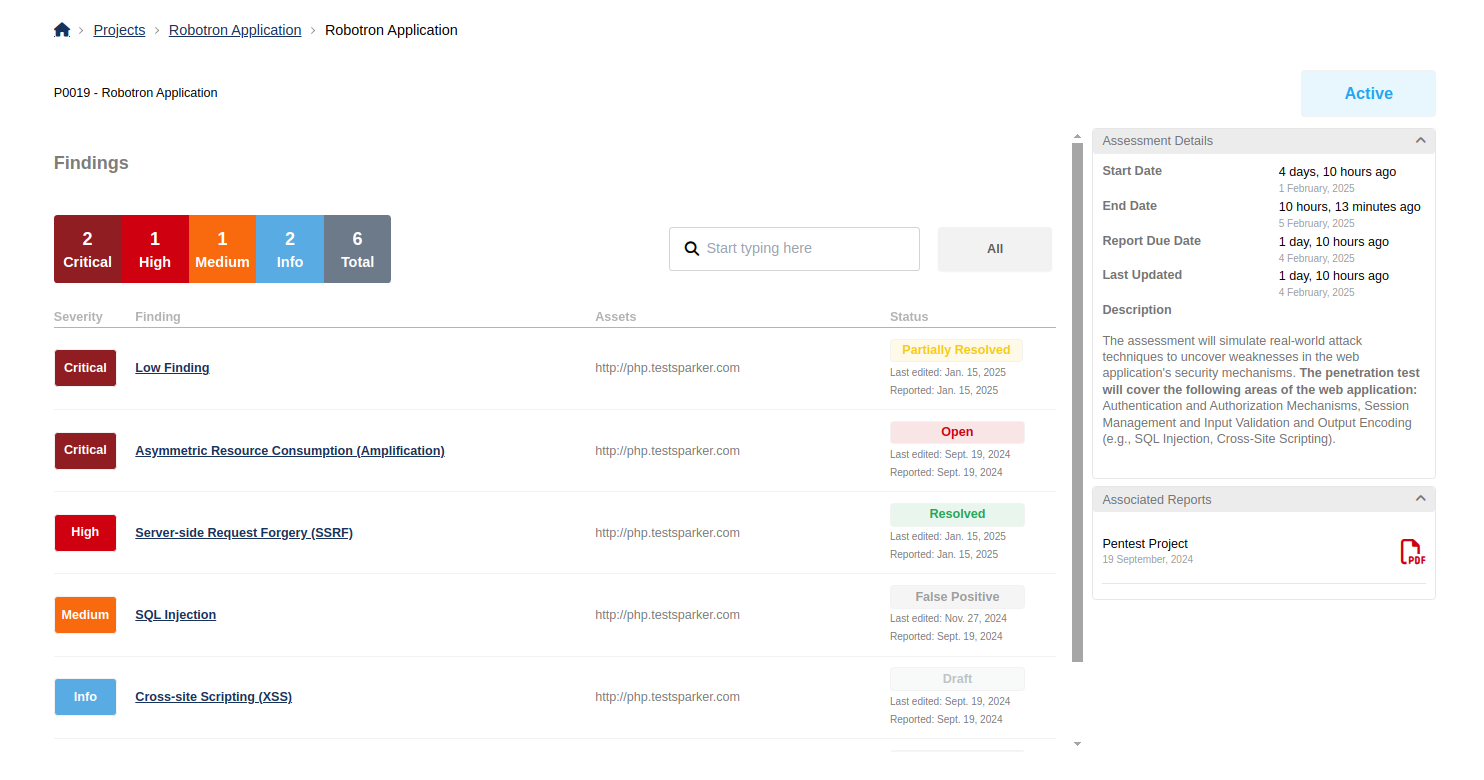Image resolution: width=1484 pixels, height=780 pixels.
Task: Open the underlined Robotron Application breadcrumb
Action: pyautogui.click(x=235, y=30)
